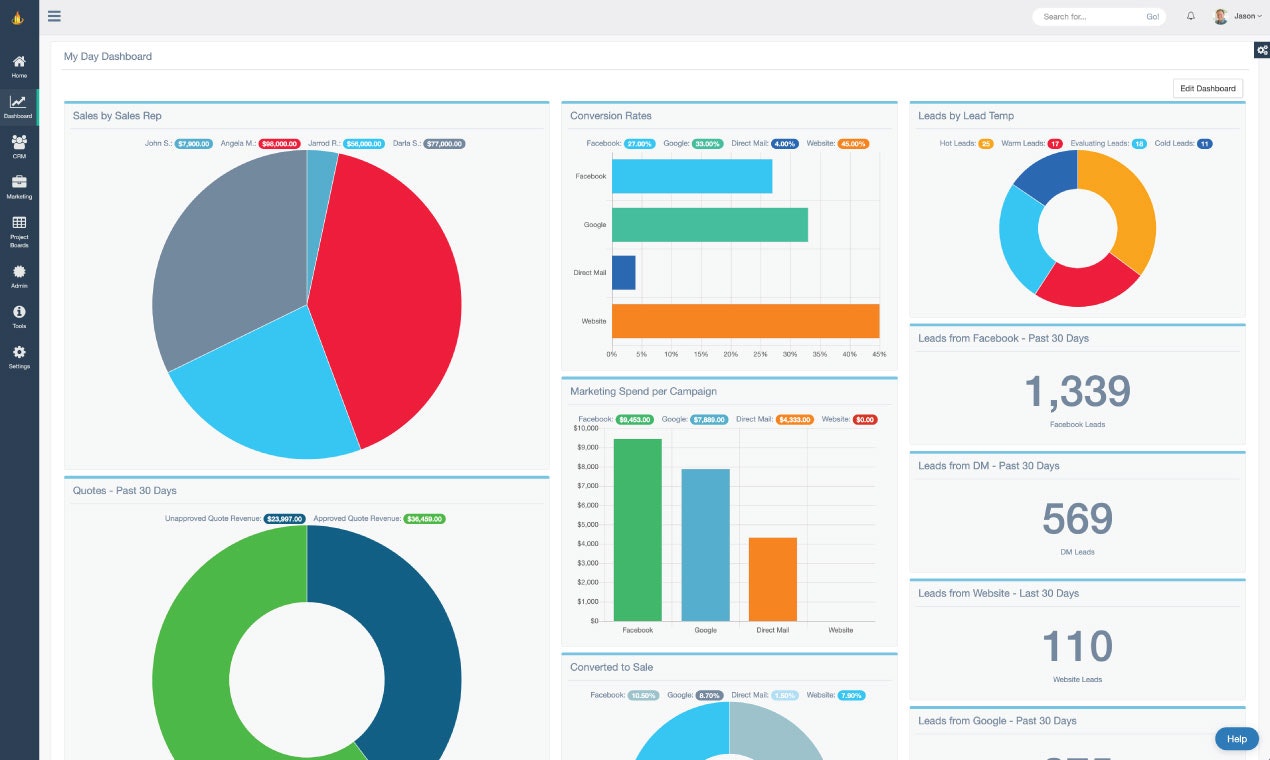Click the Website 7.90% Converted to Sale badge
The width and height of the screenshot is (1270, 760).
point(851,695)
